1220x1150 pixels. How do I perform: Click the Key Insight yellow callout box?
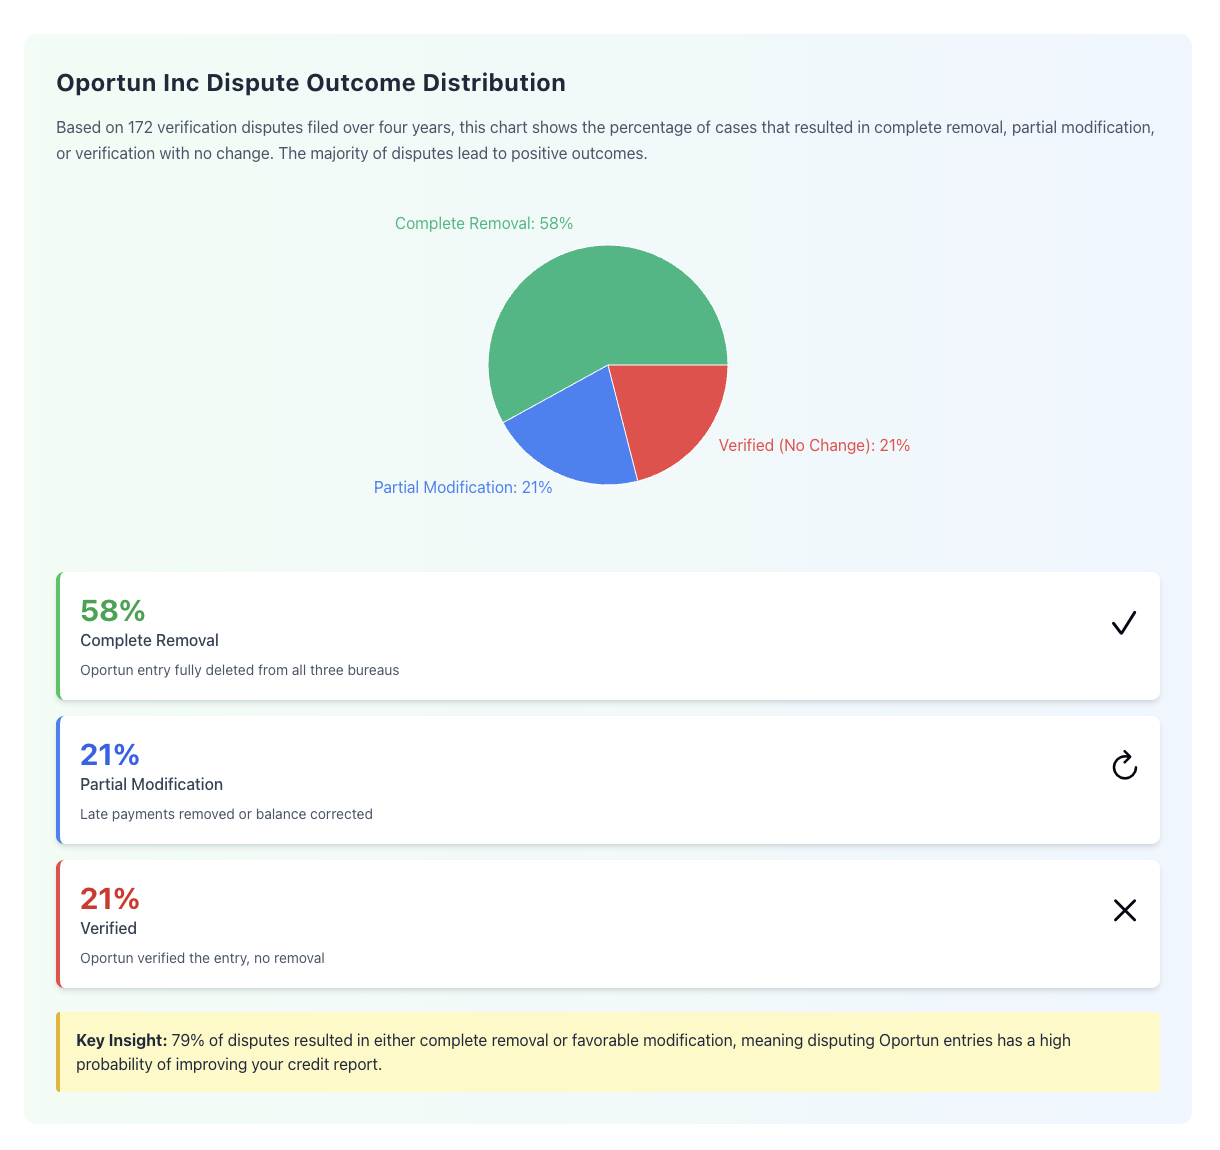(x=608, y=1052)
